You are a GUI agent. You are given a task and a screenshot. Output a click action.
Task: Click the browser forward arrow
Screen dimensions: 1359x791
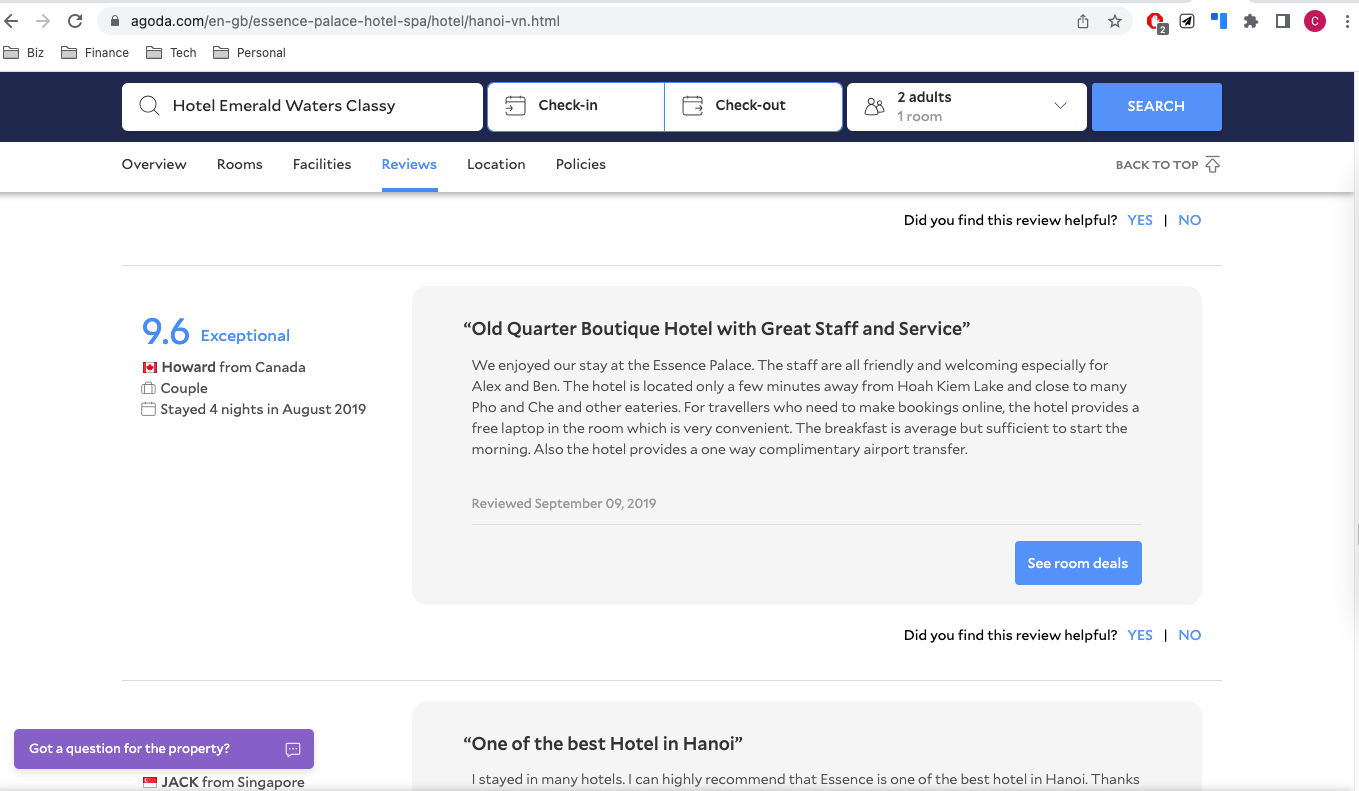coord(43,21)
